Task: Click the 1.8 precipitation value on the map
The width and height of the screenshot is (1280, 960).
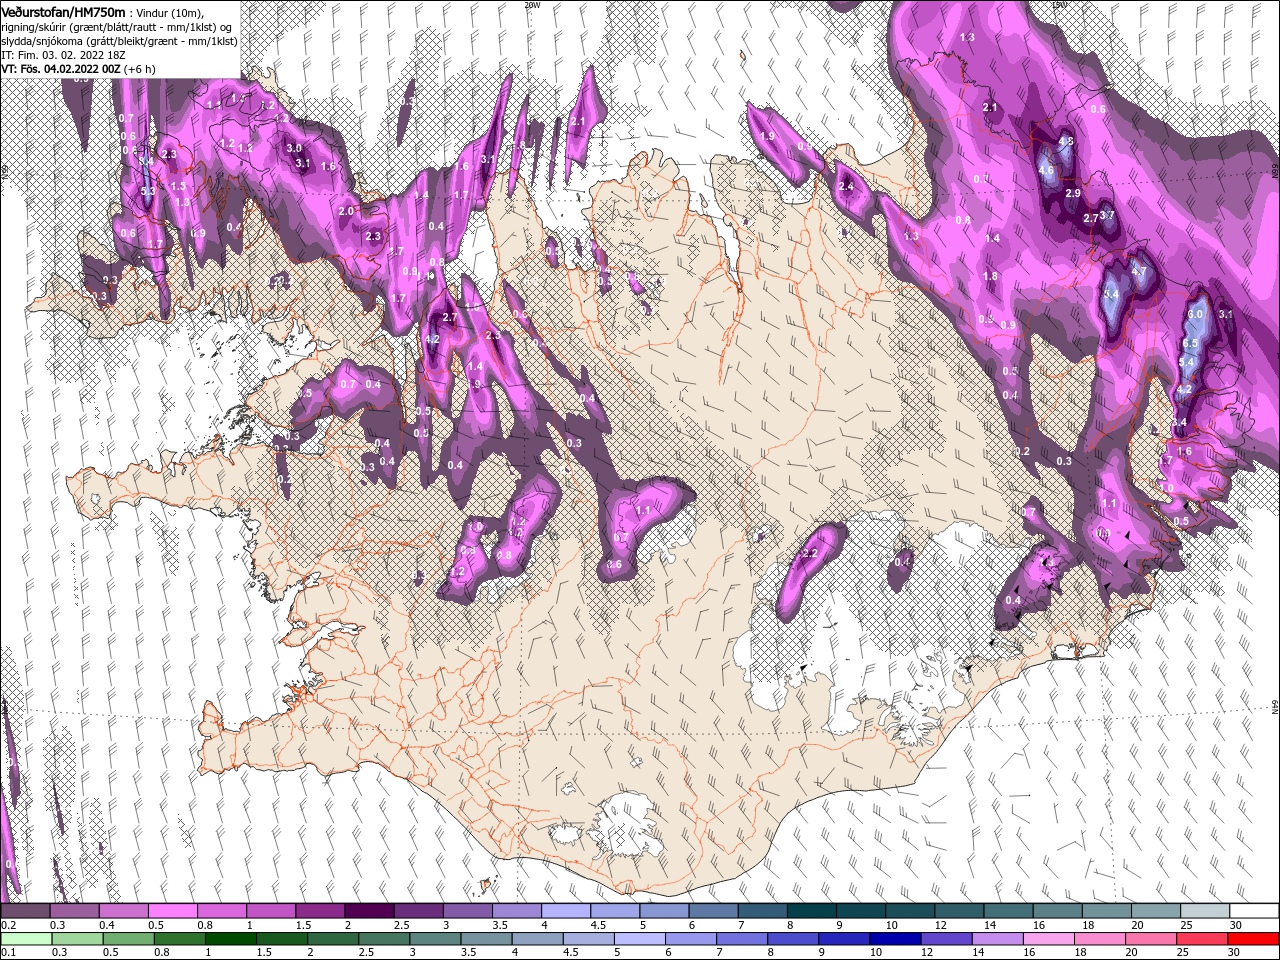Action: click(990, 277)
